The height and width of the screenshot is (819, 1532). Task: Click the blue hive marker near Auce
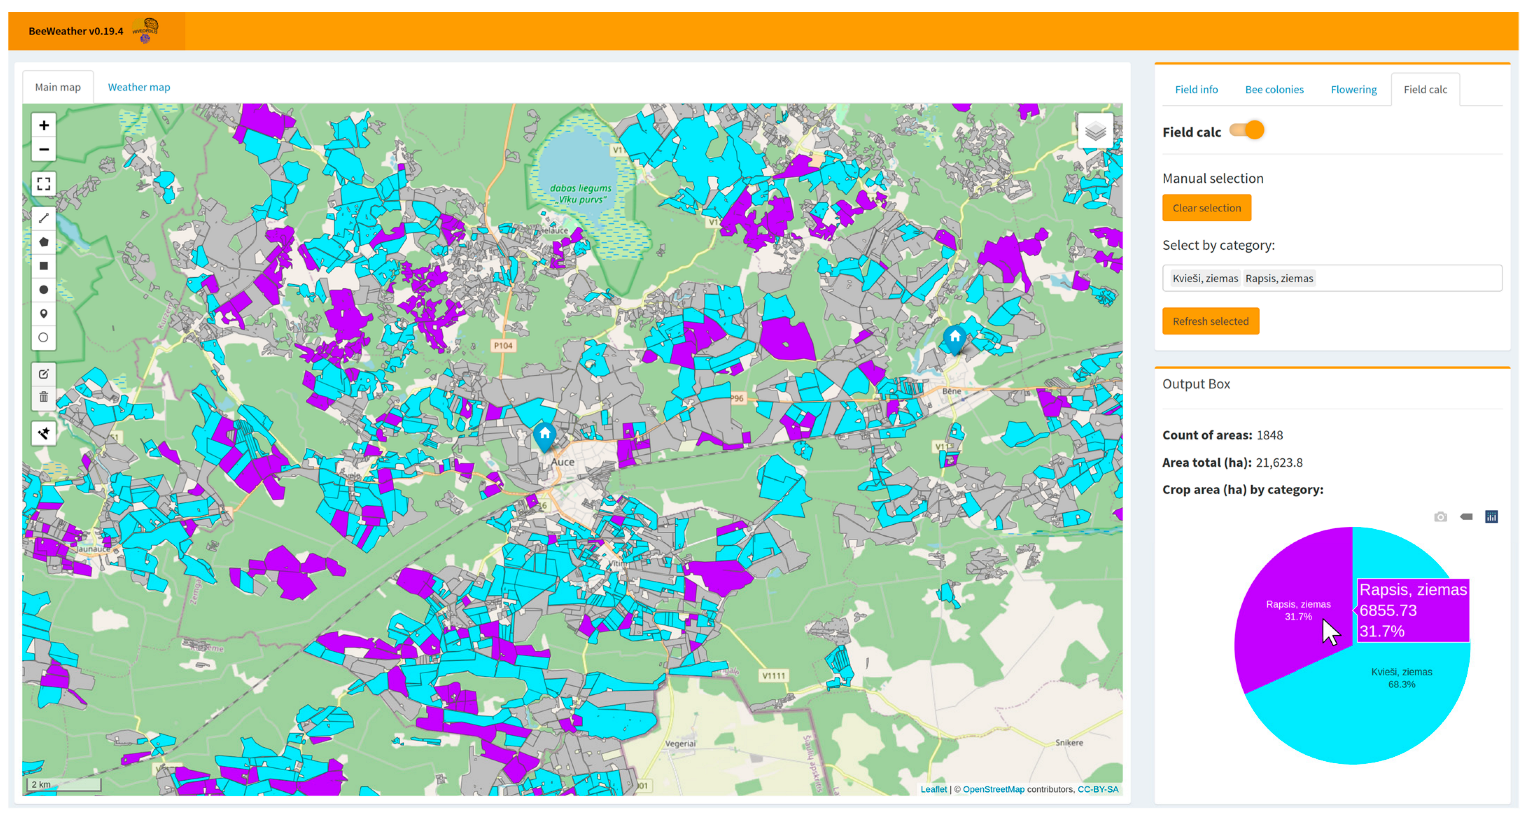click(x=545, y=436)
